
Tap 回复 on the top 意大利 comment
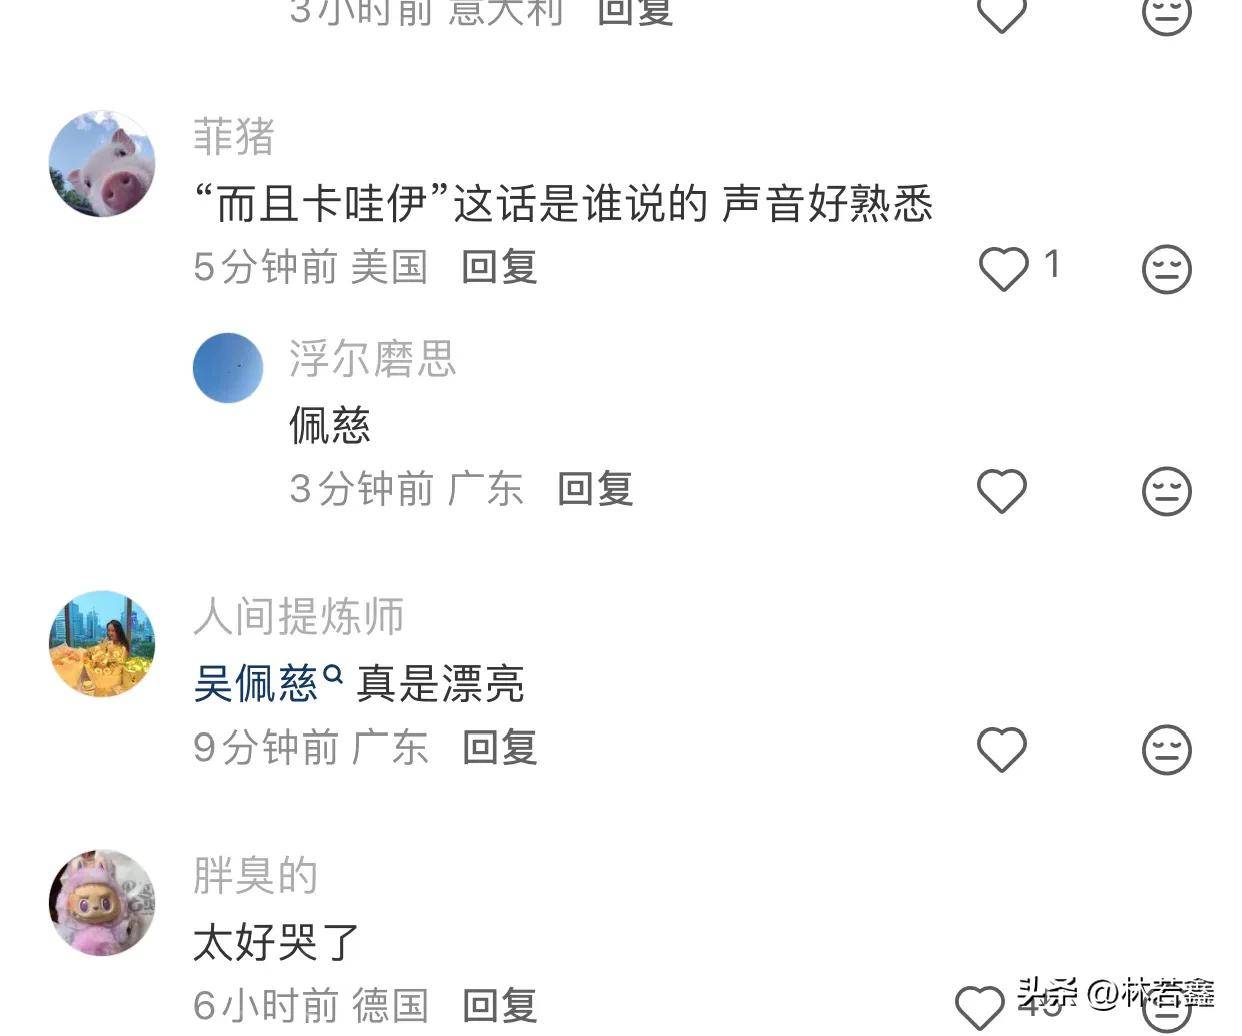point(635,12)
